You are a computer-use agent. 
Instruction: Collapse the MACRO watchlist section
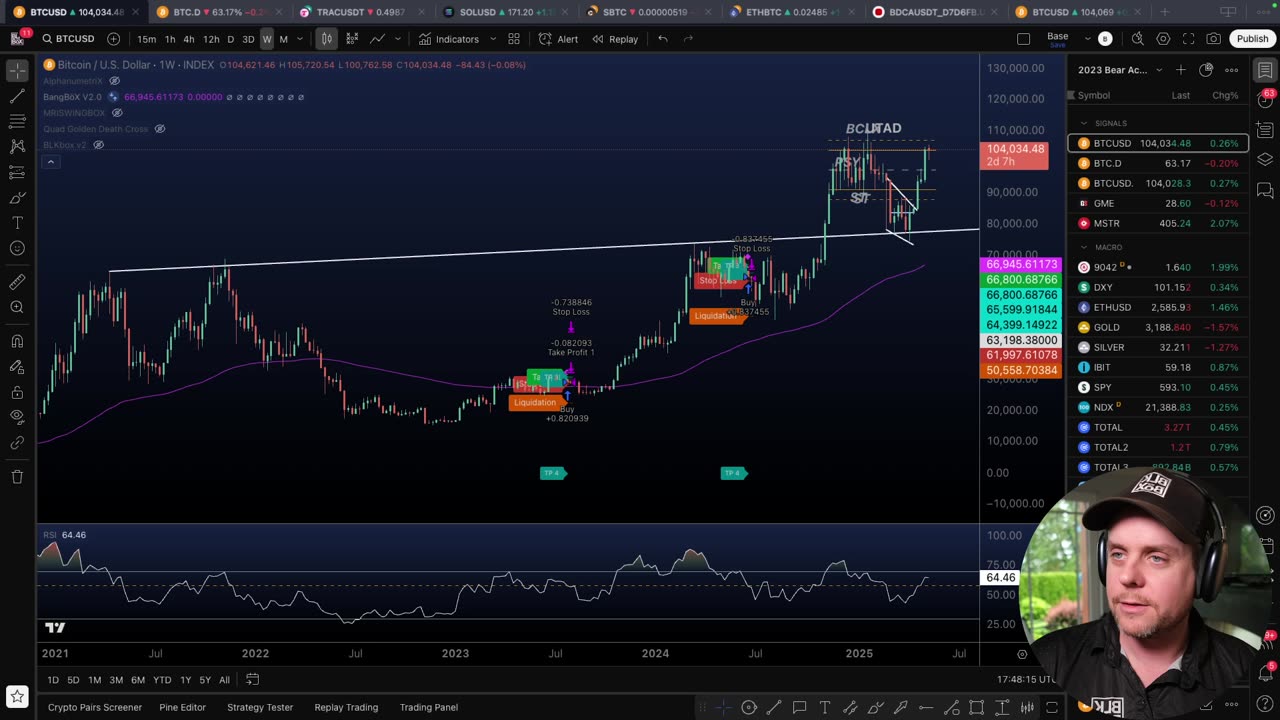(1084, 247)
